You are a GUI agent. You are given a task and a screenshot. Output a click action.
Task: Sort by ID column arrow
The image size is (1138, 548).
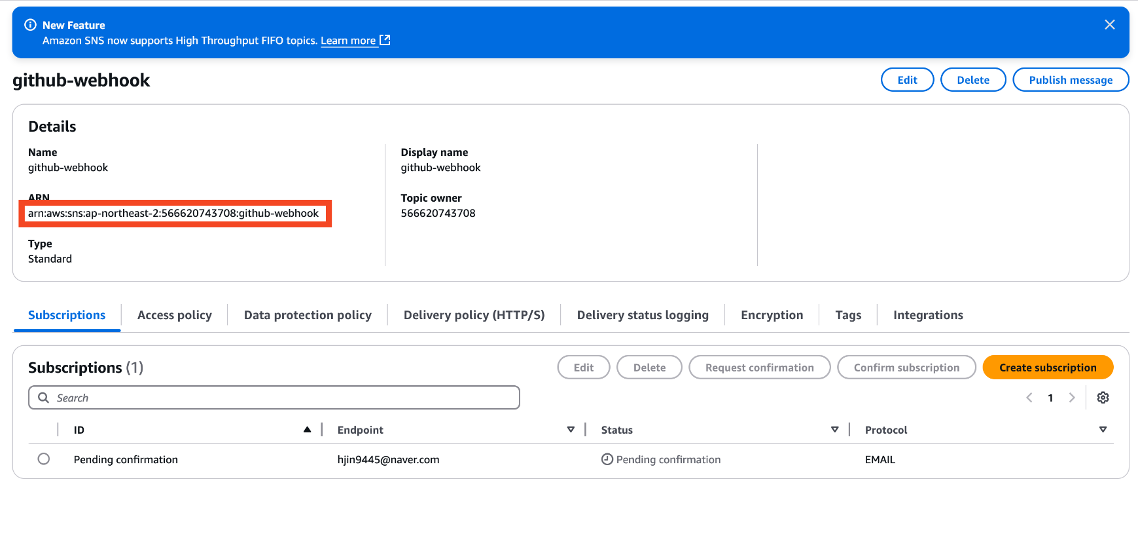[307, 430]
